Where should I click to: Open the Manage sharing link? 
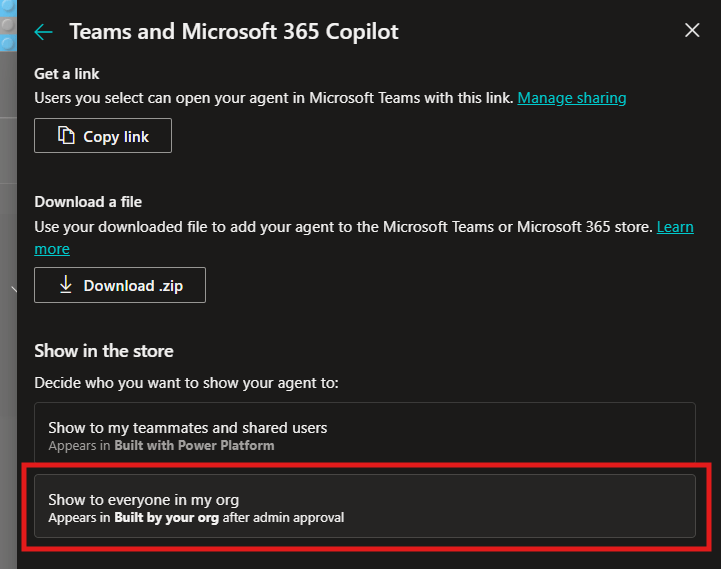(x=572, y=98)
